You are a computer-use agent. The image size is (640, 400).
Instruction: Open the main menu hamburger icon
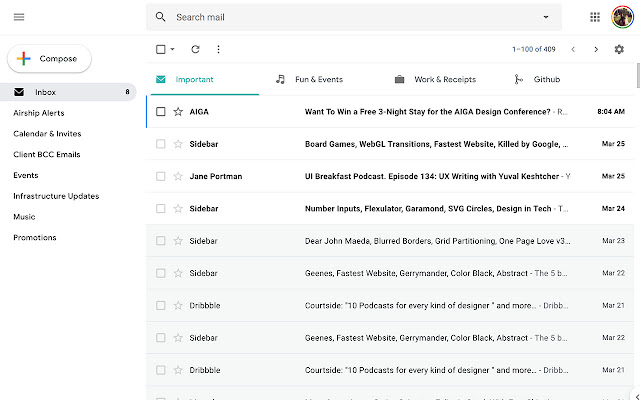point(20,17)
